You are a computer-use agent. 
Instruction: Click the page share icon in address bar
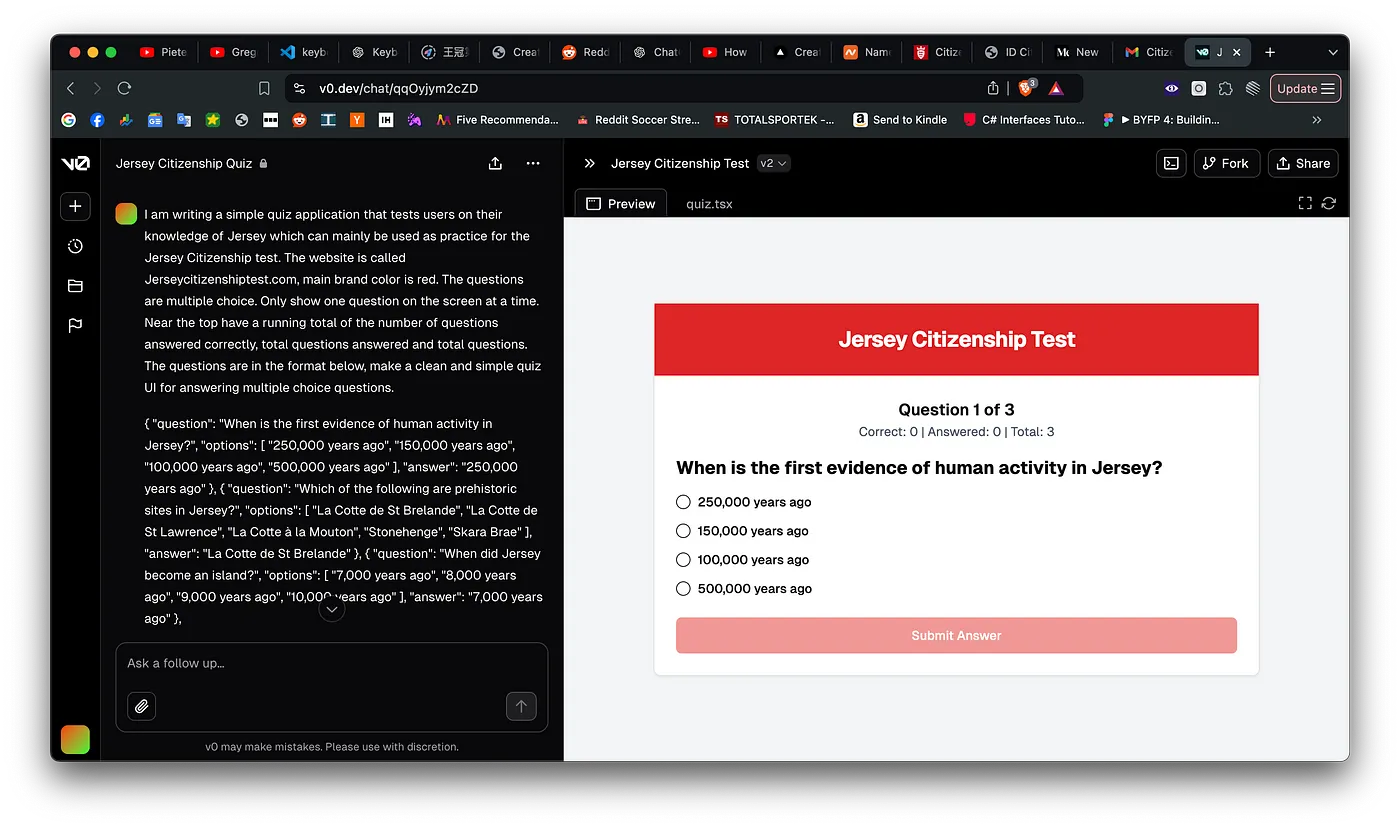pyautogui.click(x=993, y=88)
